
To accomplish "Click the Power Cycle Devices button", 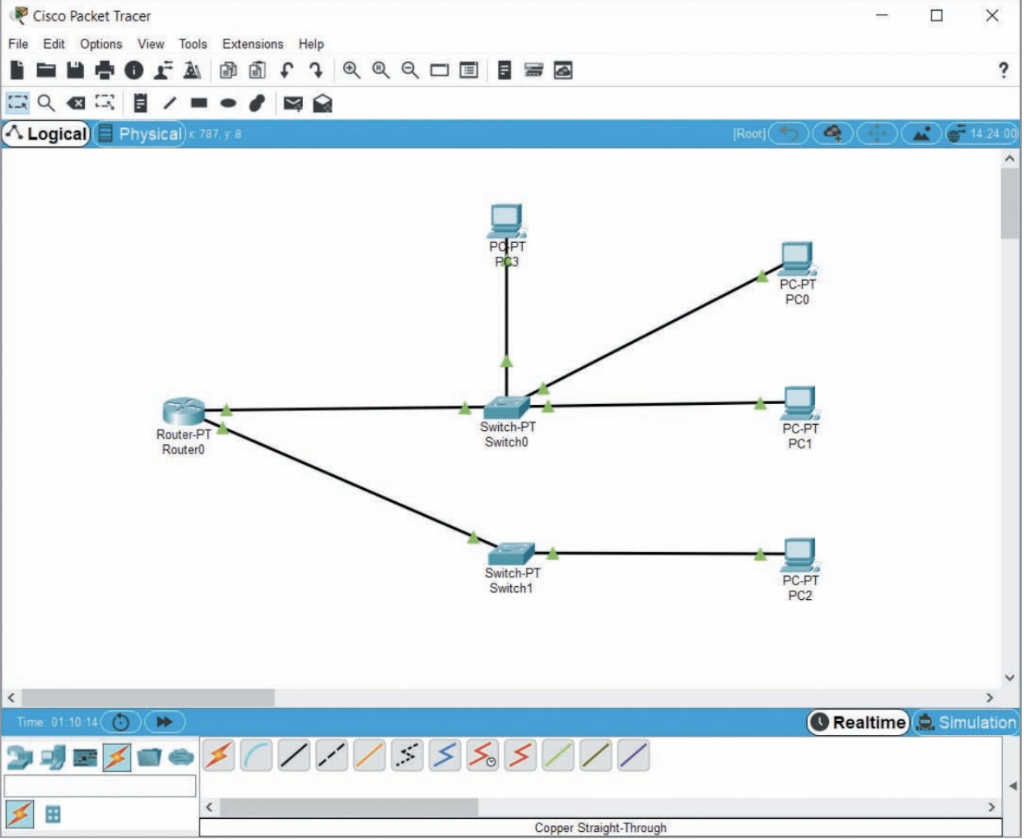I will coord(121,722).
